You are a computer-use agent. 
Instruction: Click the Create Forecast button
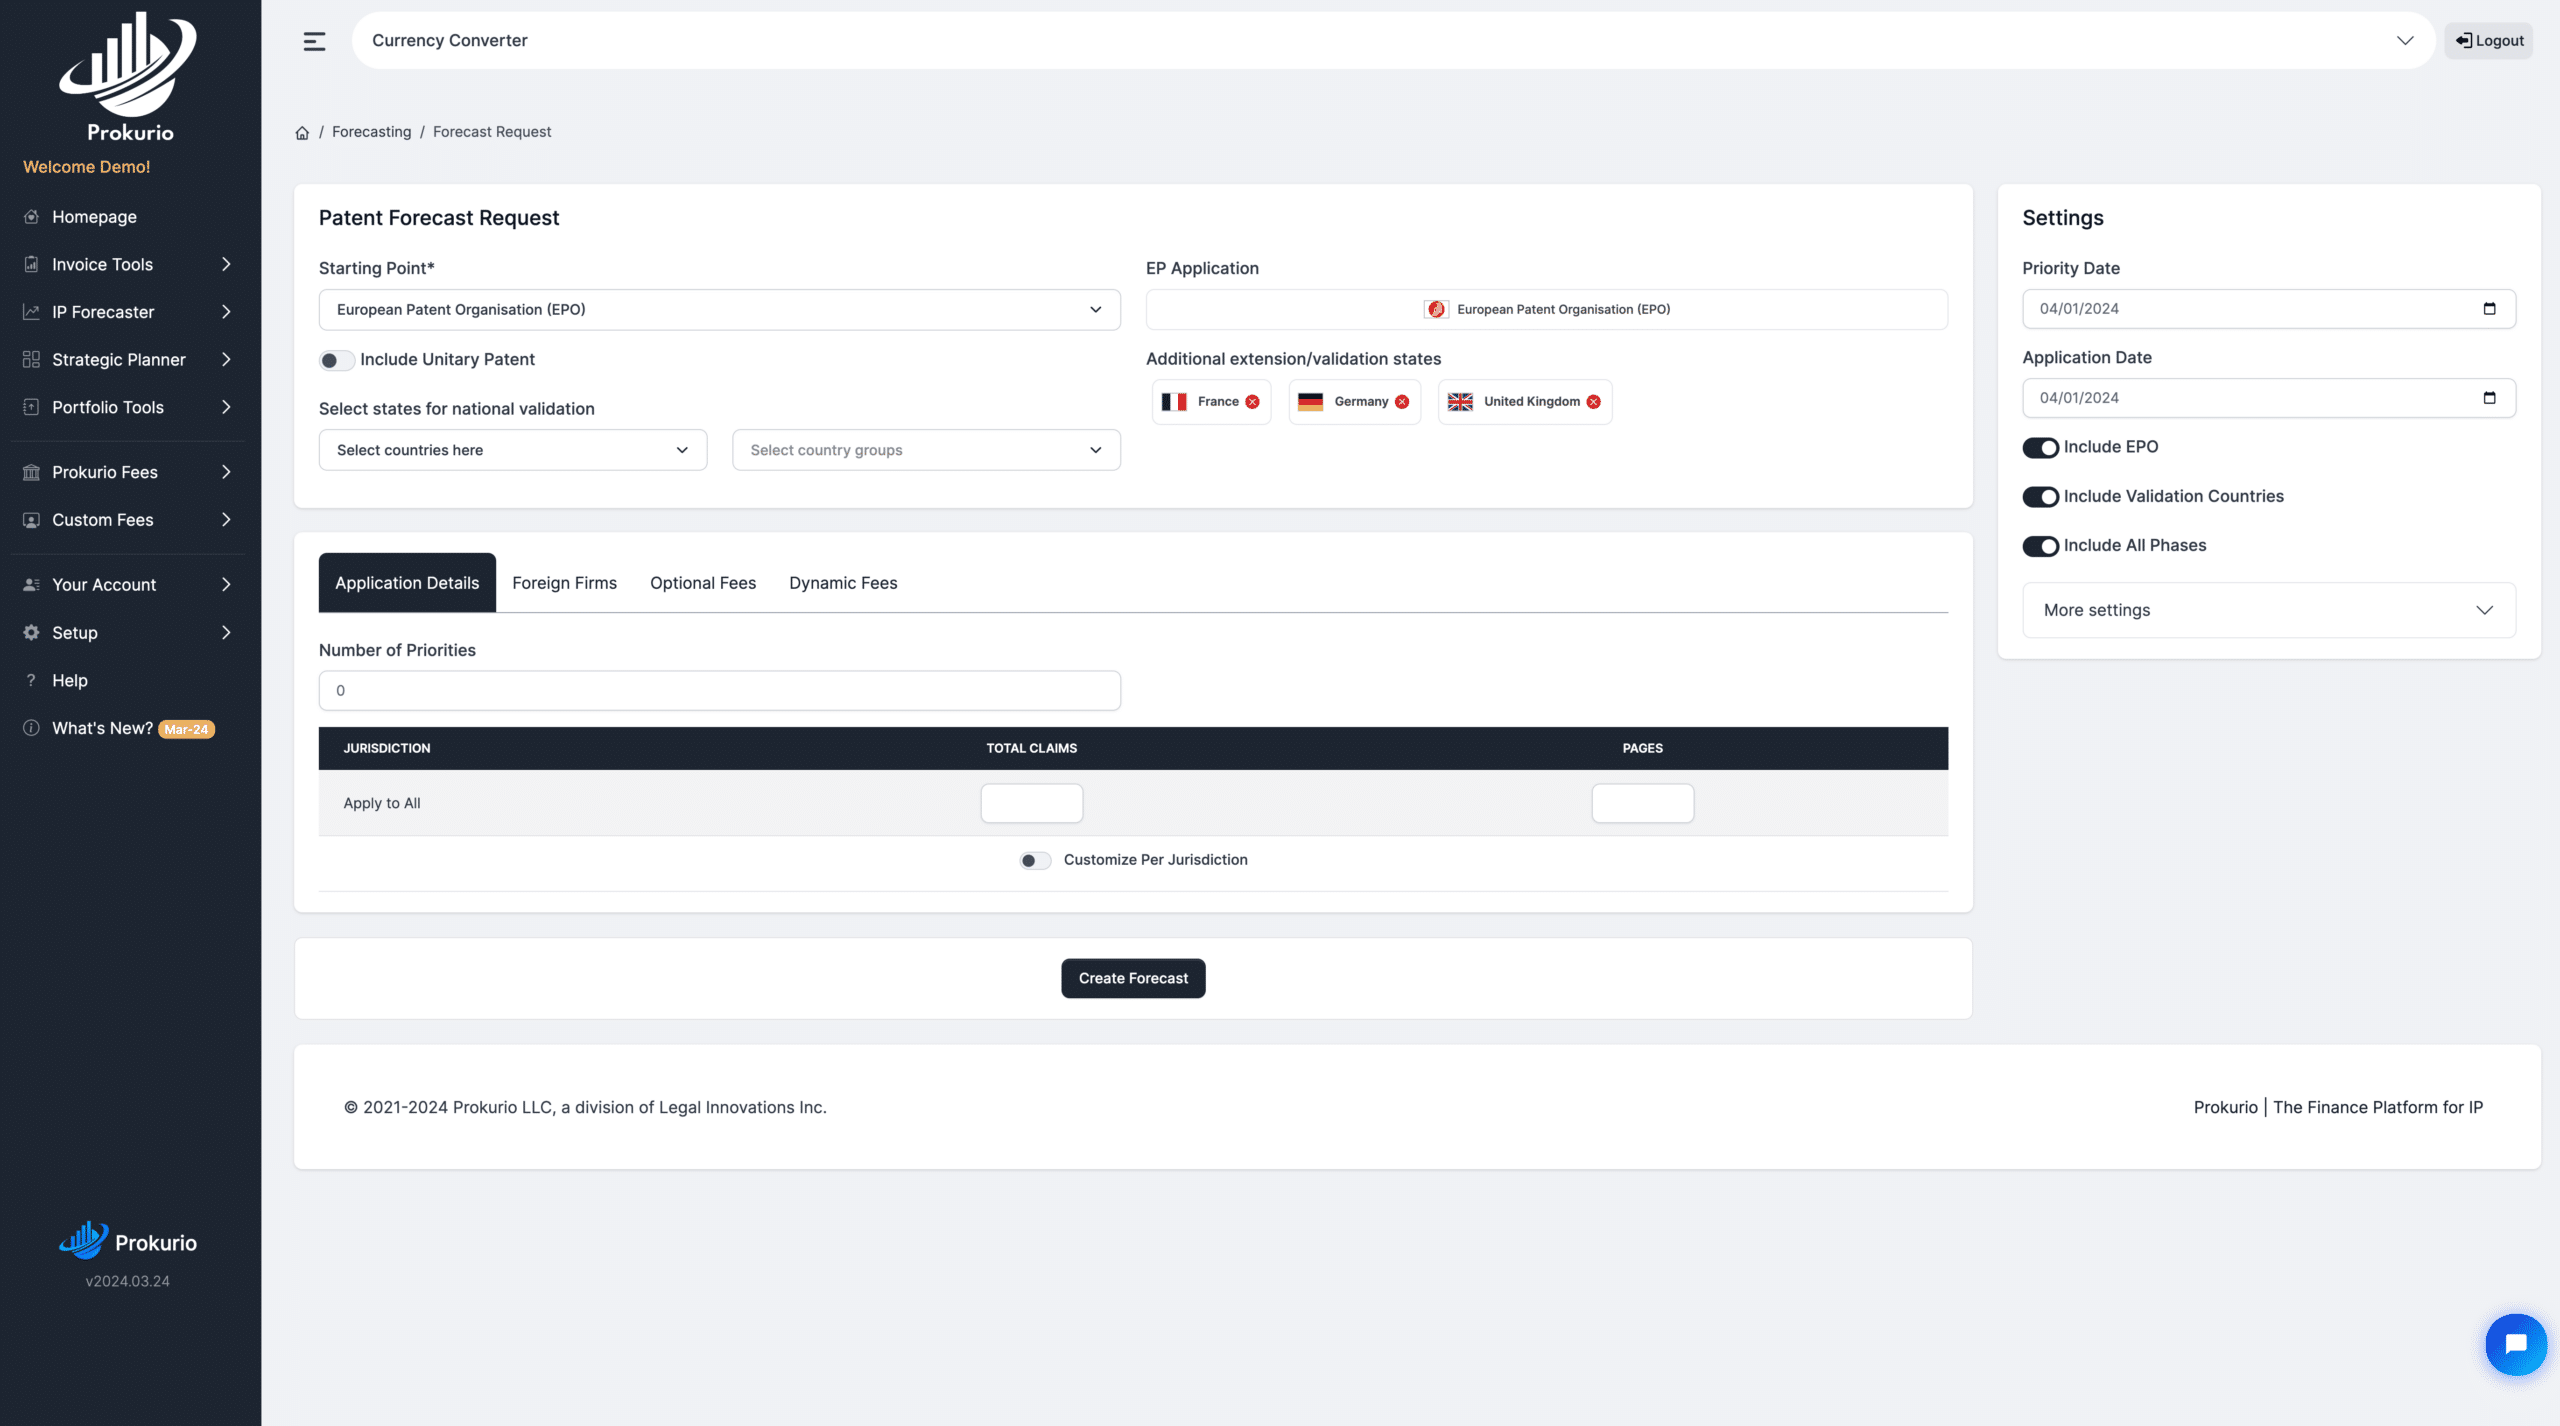(1133, 978)
